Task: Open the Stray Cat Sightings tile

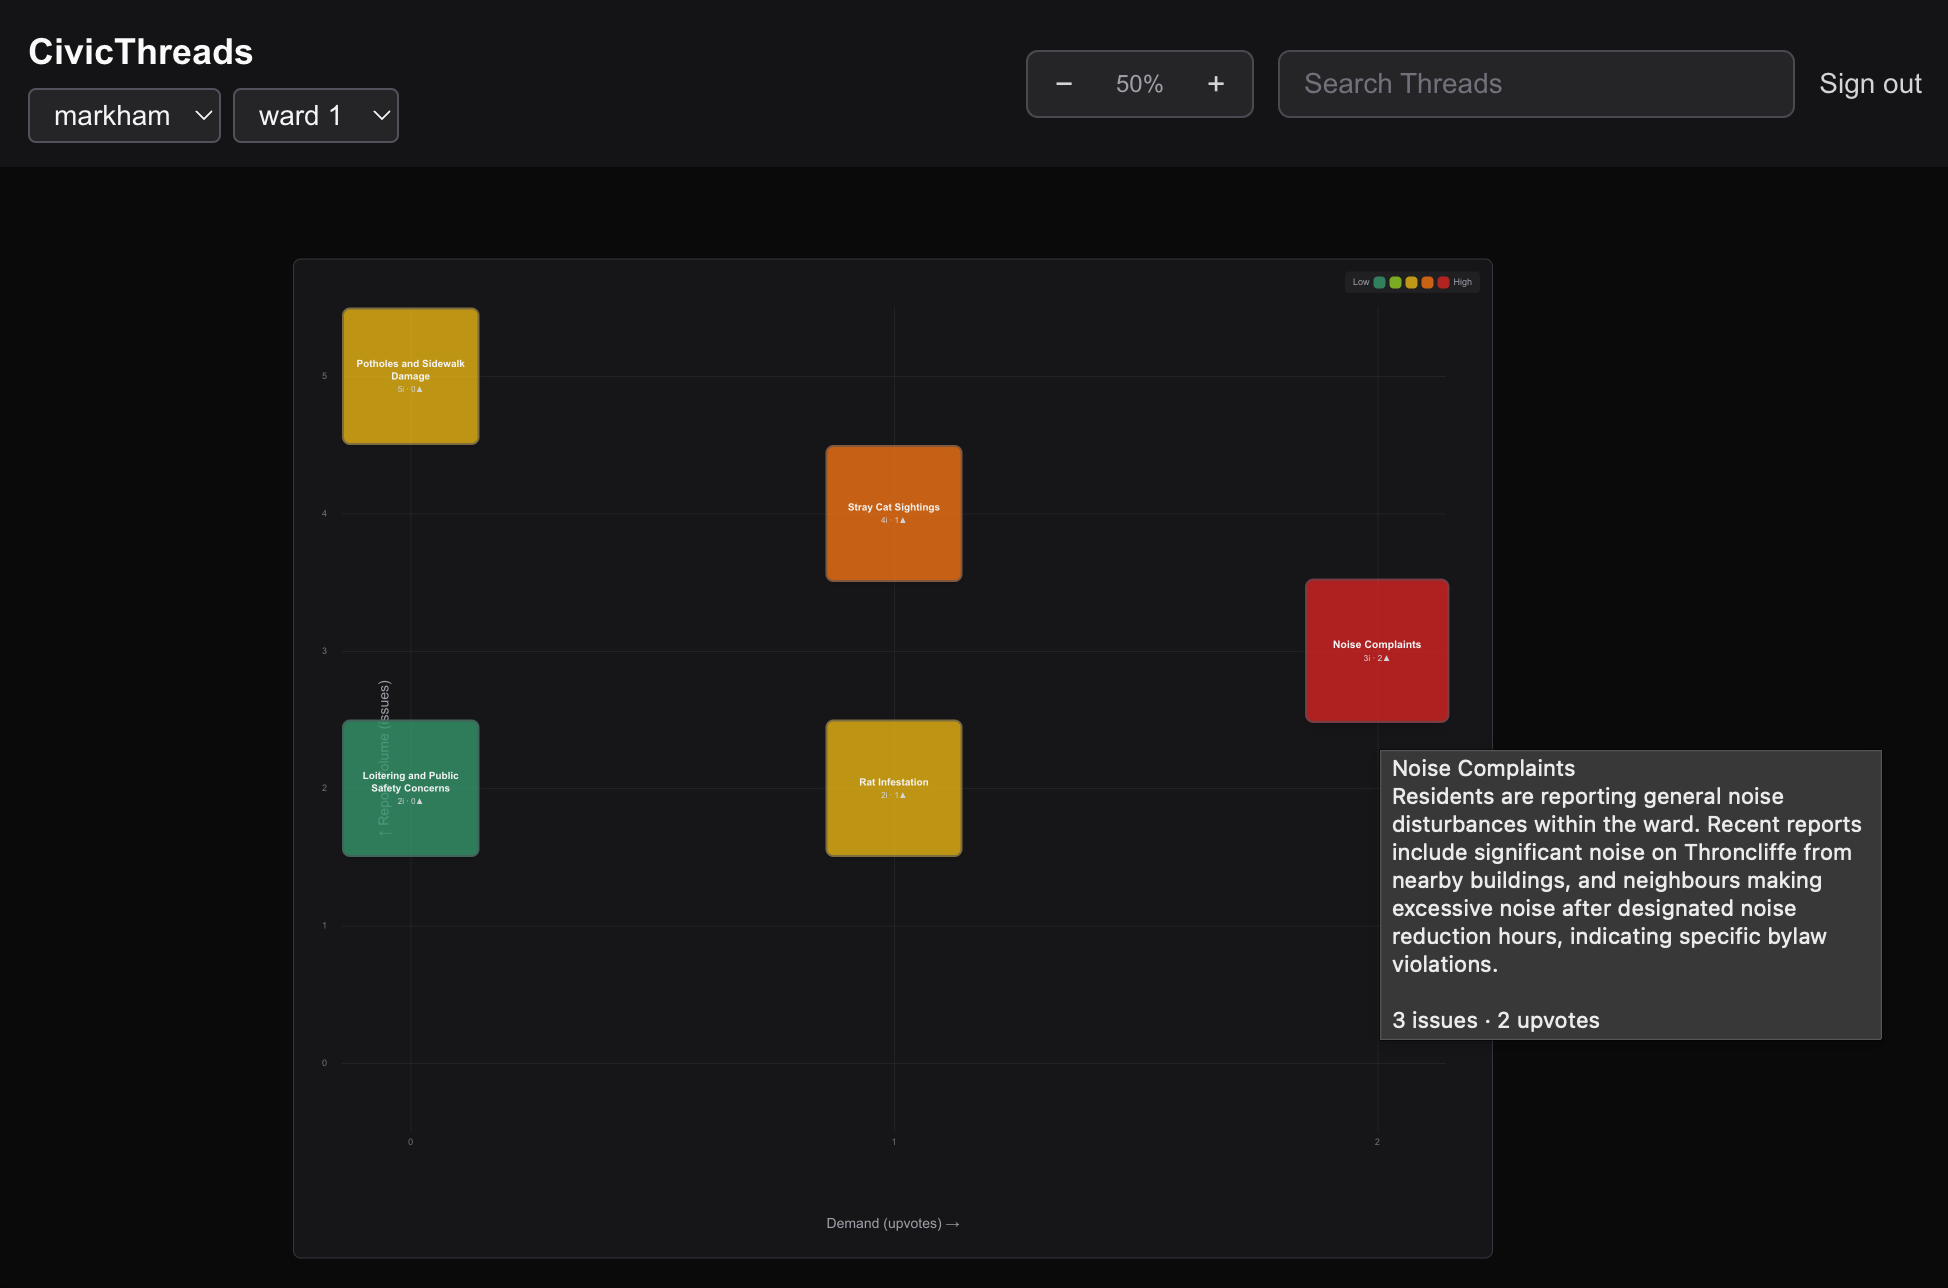Action: pos(893,513)
